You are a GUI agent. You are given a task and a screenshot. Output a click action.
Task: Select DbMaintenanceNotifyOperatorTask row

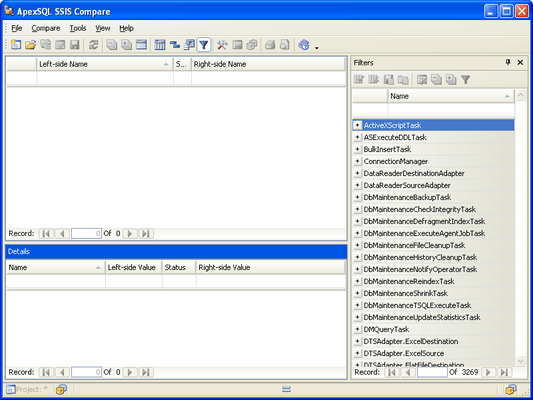[x=433, y=269]
